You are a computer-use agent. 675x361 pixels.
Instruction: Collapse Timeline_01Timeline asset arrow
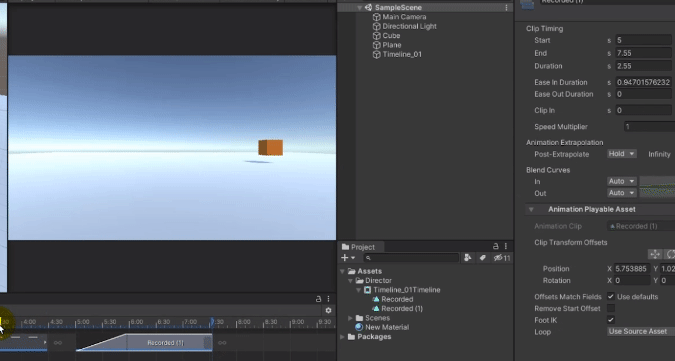(359, 290)
